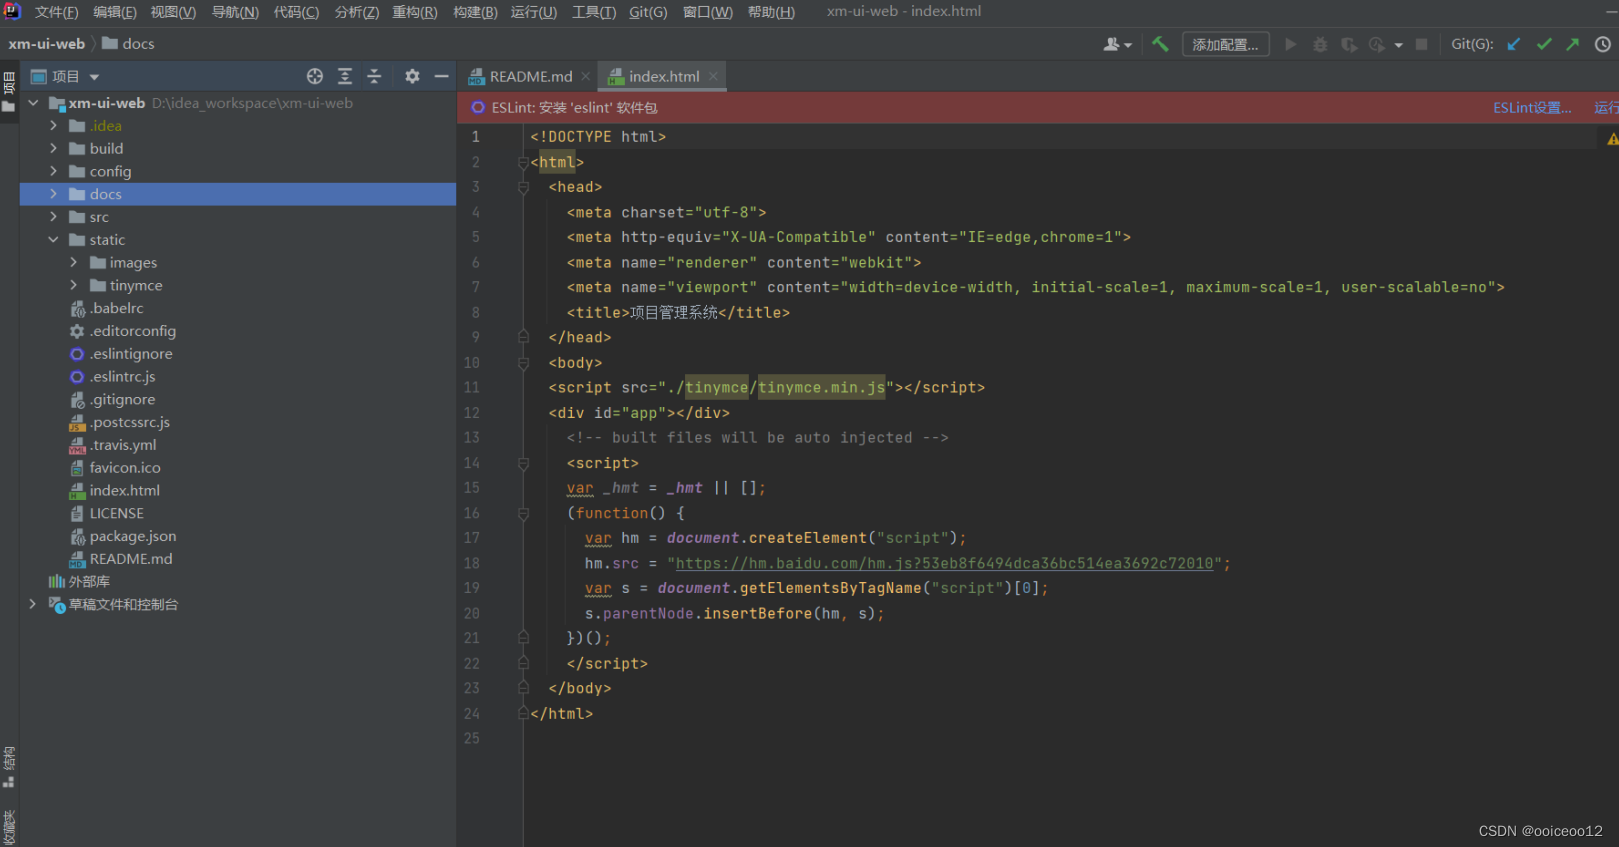Select .postcssrc.js file
This screenshot has height=847, width=1619.
pyautogui.click(x=119, y=422)
